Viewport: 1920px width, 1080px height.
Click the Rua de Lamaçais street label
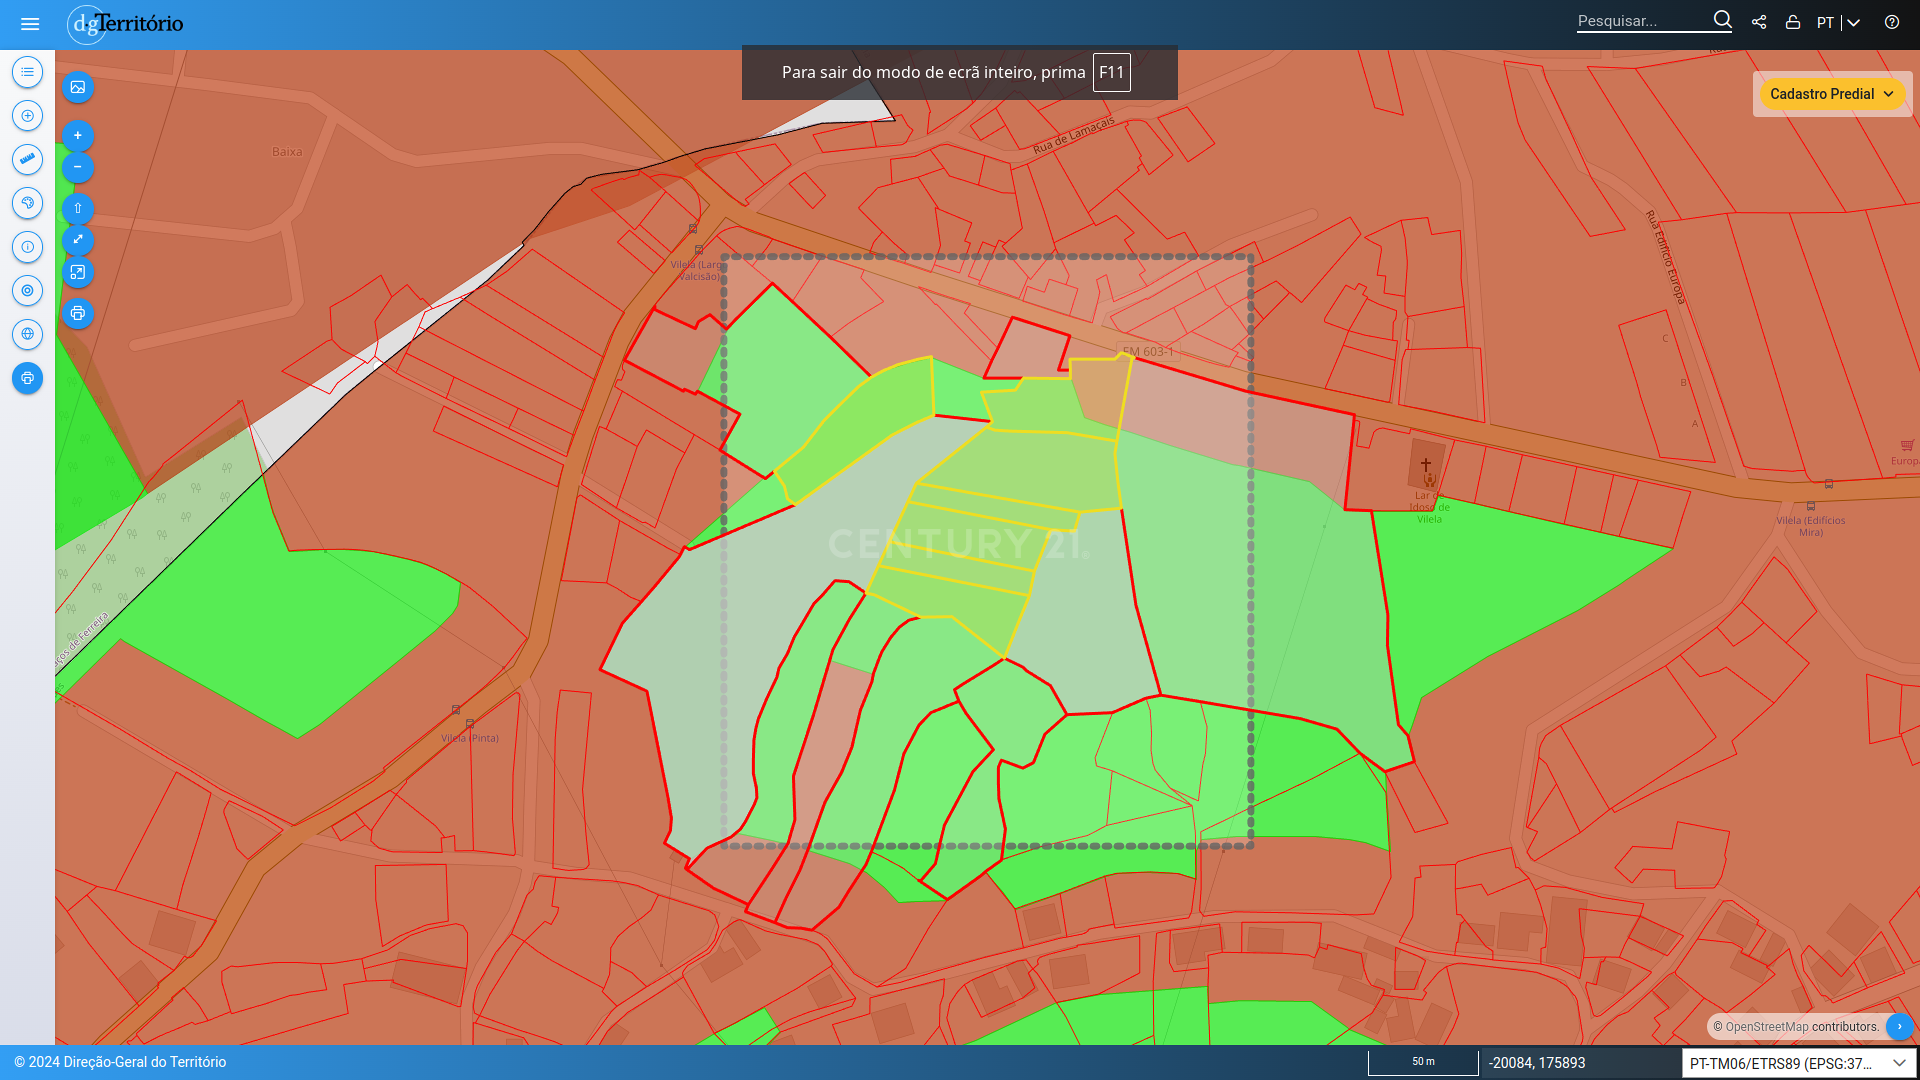pos(1073,135)
